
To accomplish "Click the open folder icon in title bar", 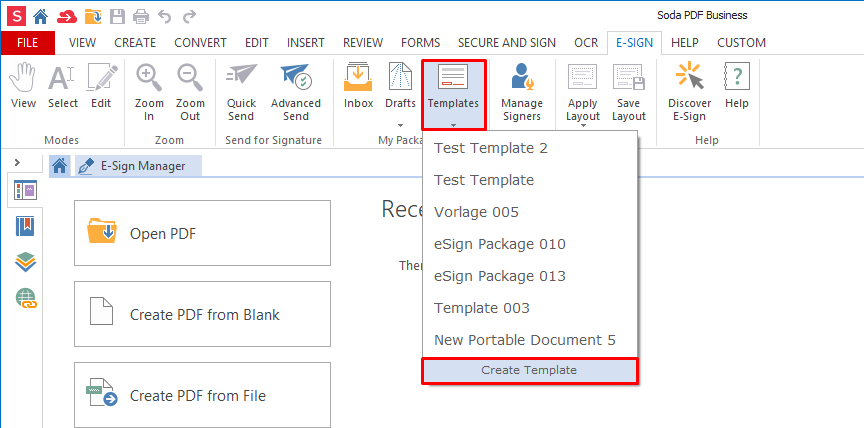I will pos(93,17).
